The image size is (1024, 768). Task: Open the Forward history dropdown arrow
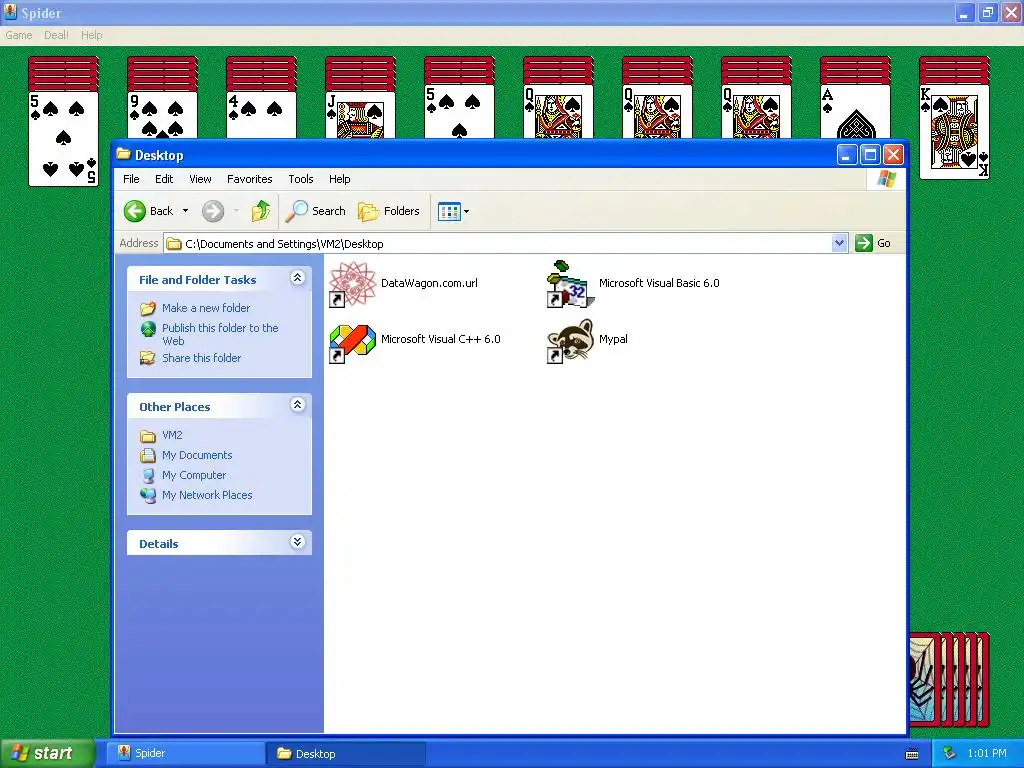236,211
